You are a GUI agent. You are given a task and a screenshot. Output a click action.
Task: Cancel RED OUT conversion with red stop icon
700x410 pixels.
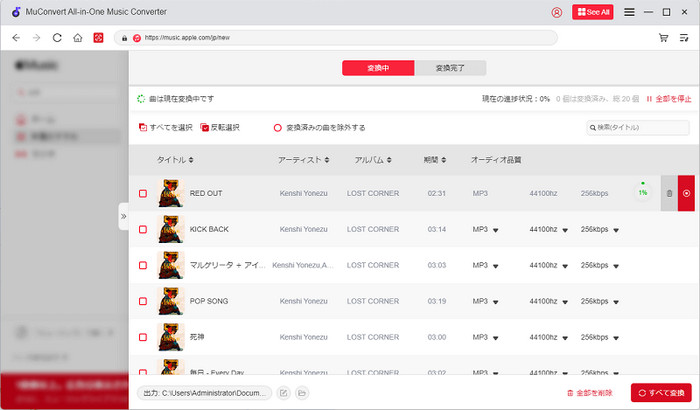(x=686, y=193)
